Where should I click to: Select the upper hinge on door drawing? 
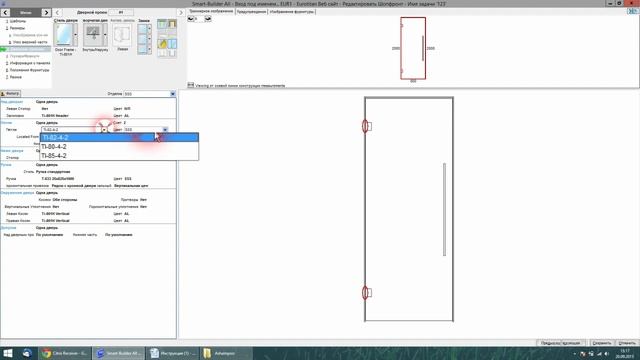click(x=366, y=126)
